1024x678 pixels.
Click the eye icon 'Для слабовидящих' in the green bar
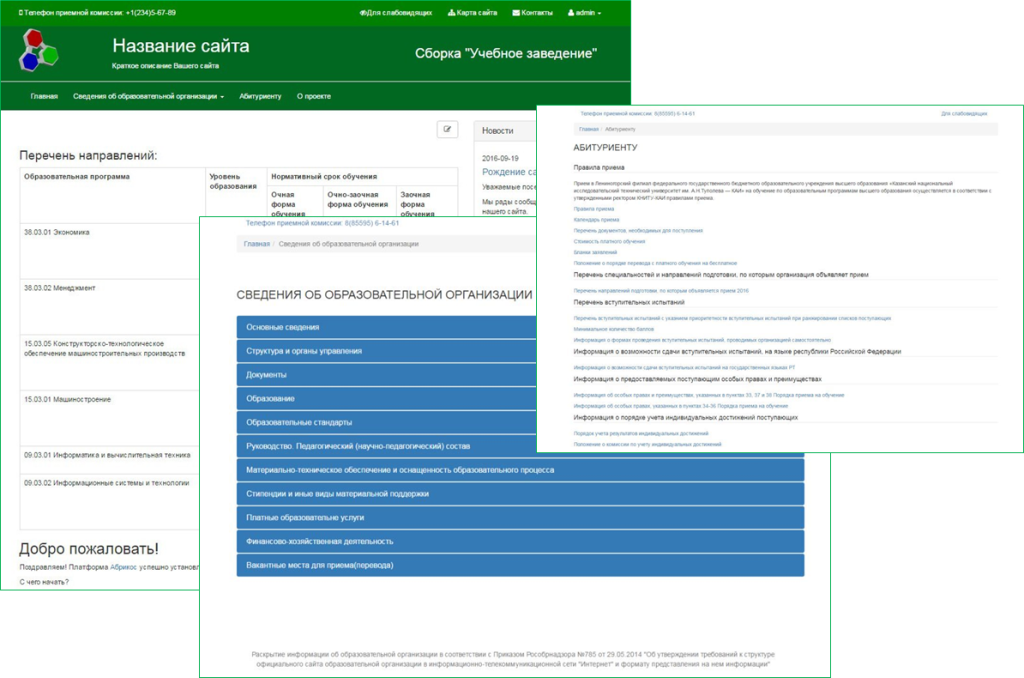[396, 13]
